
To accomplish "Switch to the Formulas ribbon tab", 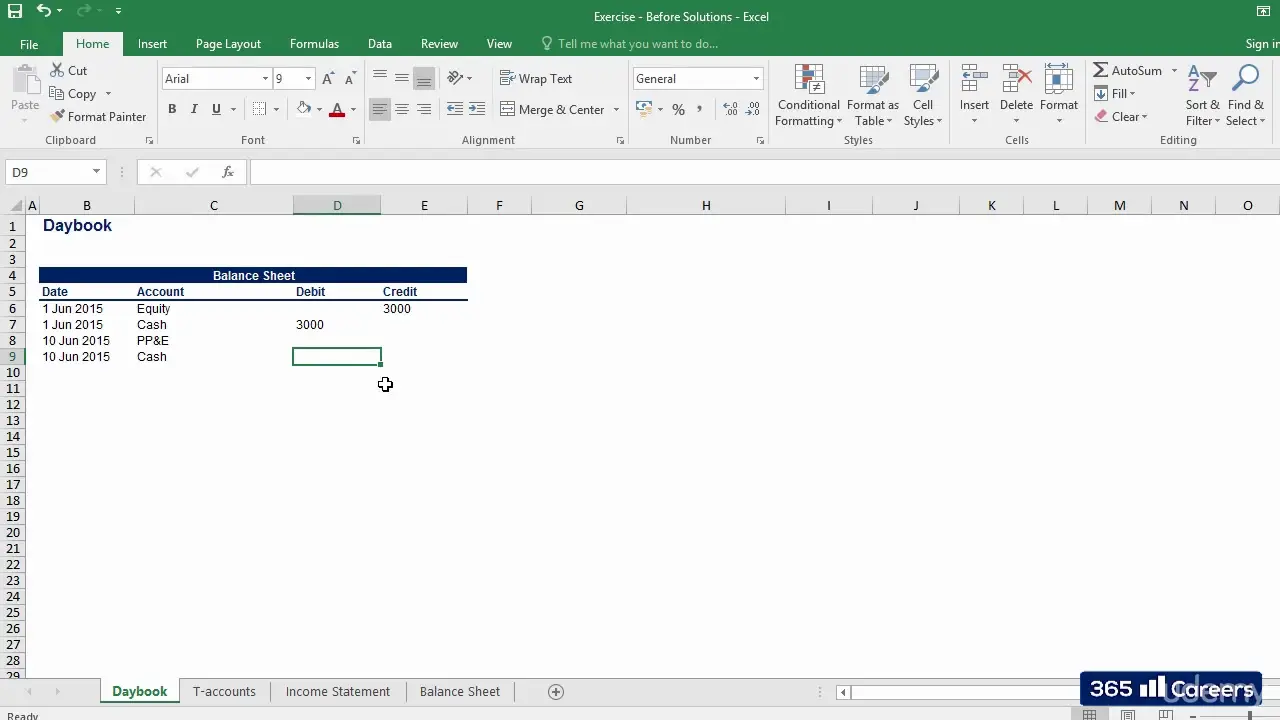I will tap(314, 44).
